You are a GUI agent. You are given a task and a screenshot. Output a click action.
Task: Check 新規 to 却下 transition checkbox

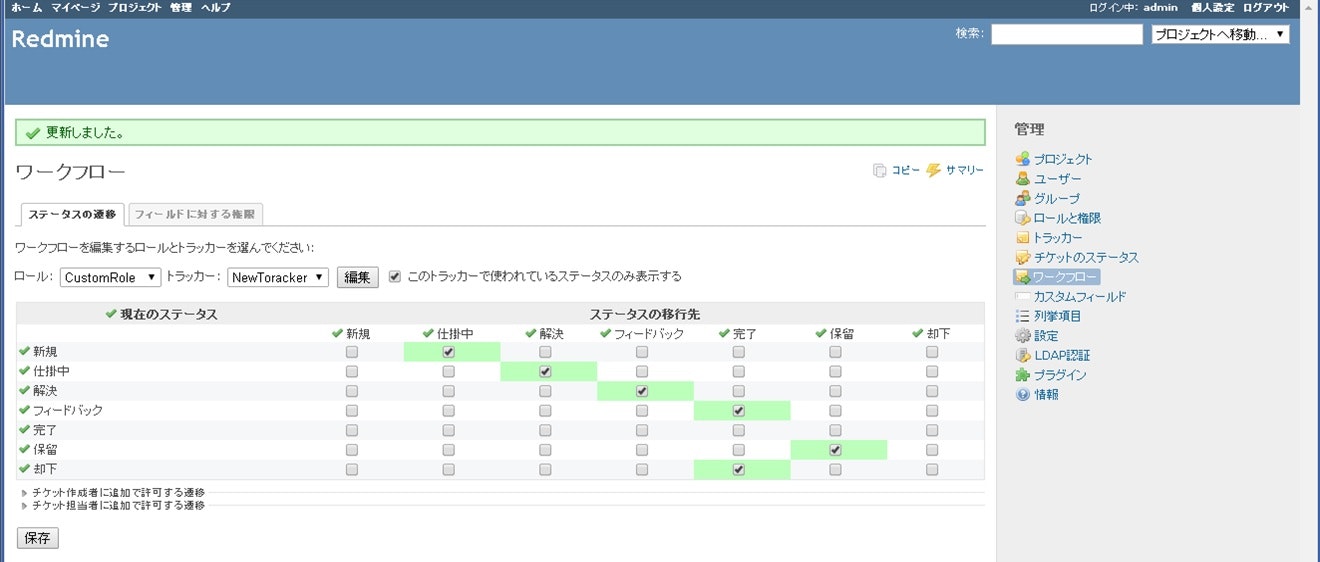coord(932,352)
